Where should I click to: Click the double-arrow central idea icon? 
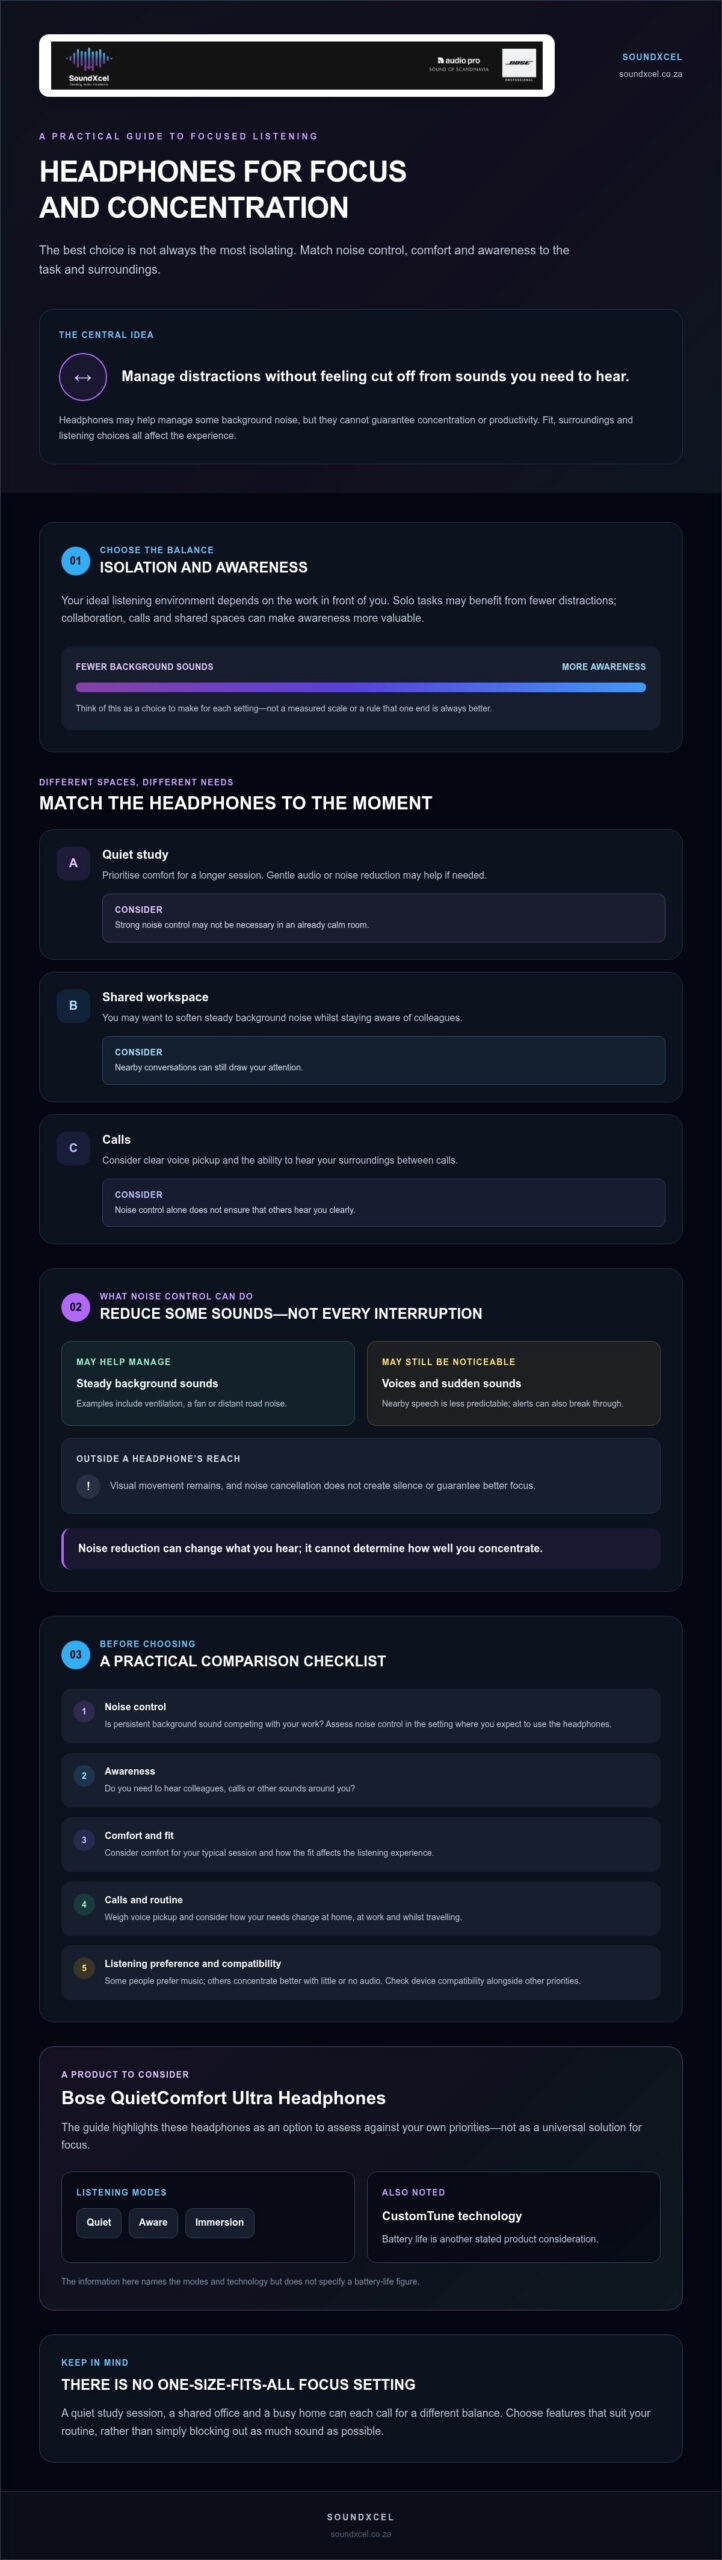[83, 377]
